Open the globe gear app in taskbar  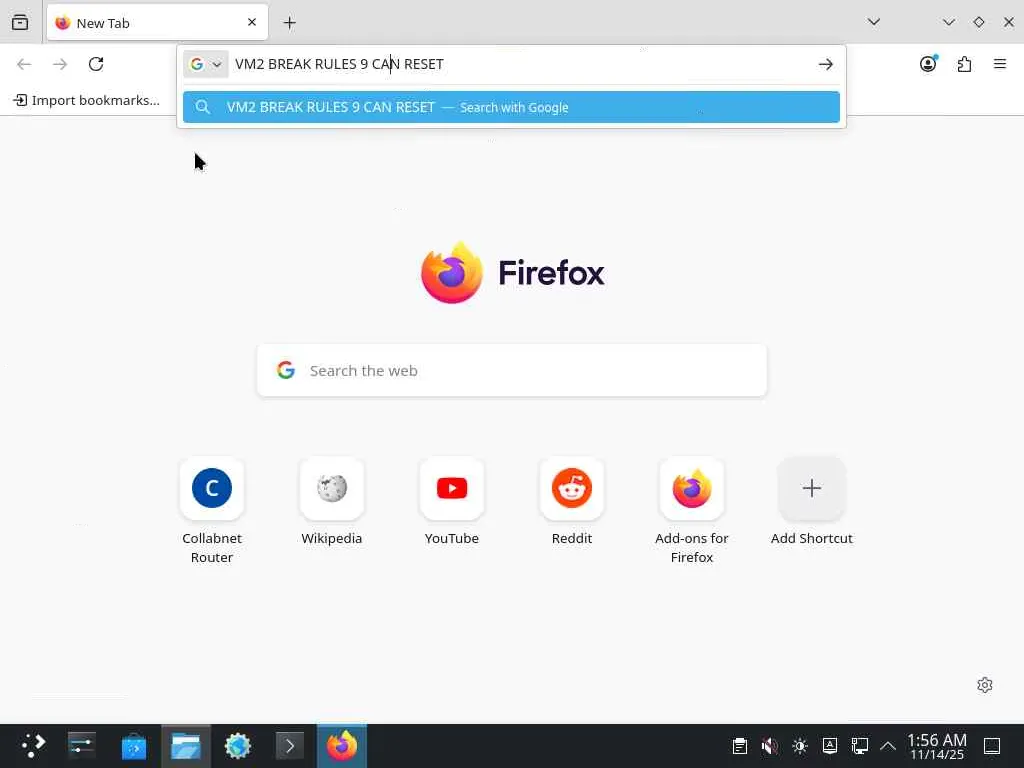tap(238, 746)
